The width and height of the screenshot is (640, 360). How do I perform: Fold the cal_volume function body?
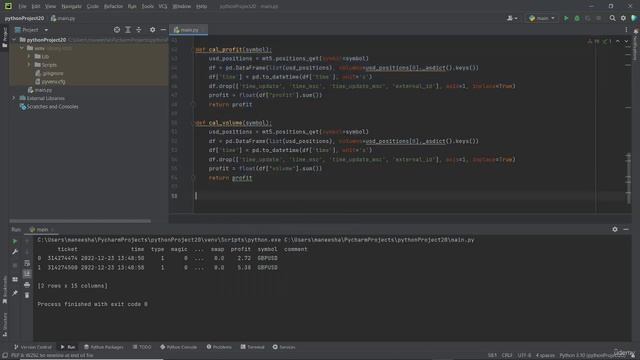coord(193,123)
